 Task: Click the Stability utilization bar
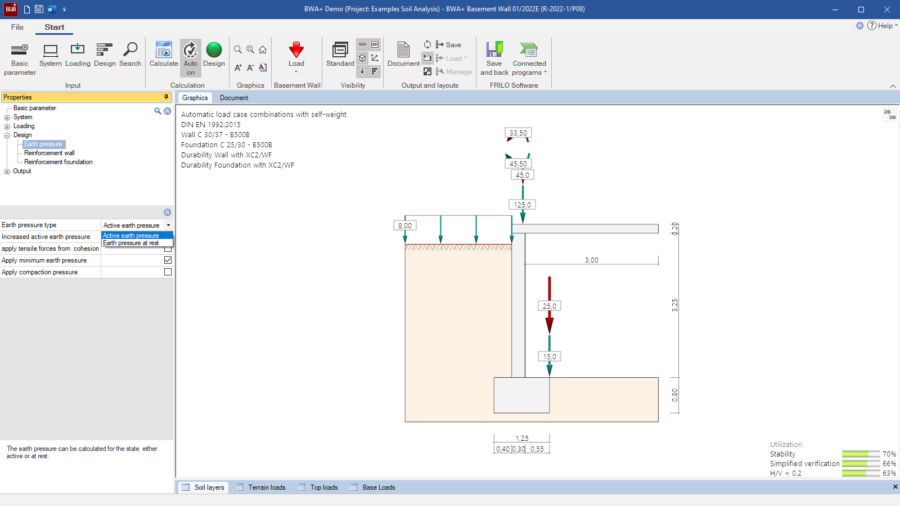860,454
